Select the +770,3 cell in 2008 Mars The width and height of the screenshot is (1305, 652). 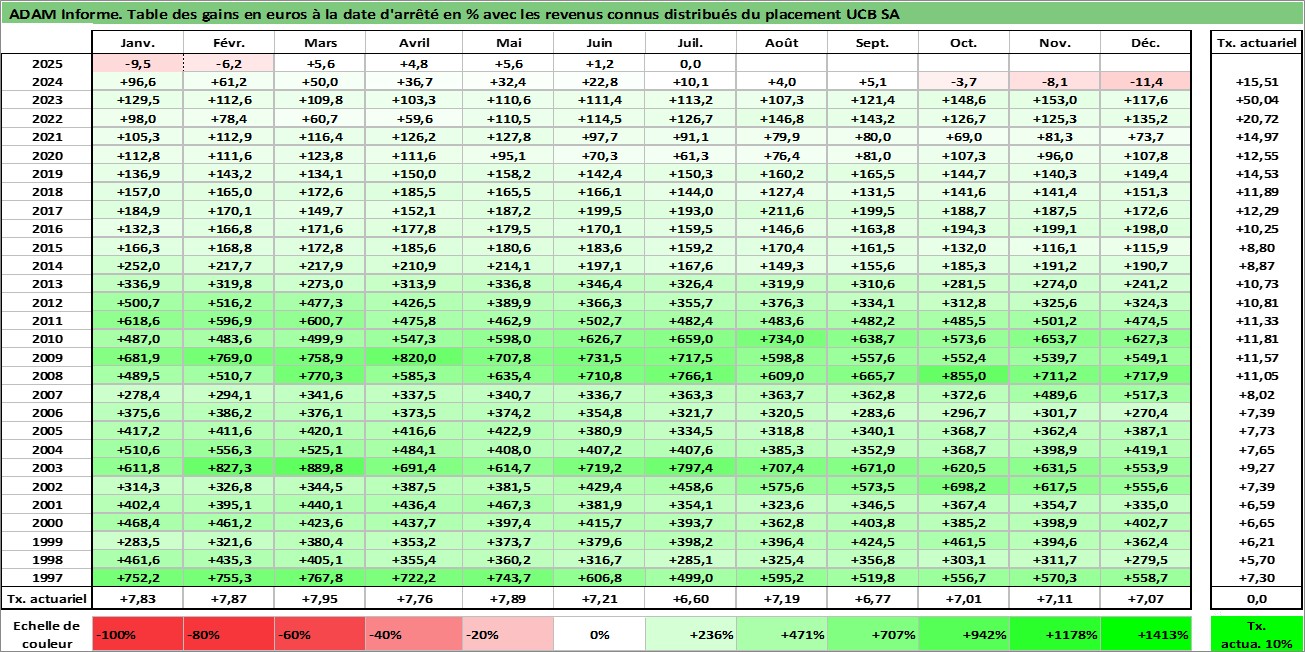pyautogui.click(x=320, y=376)
